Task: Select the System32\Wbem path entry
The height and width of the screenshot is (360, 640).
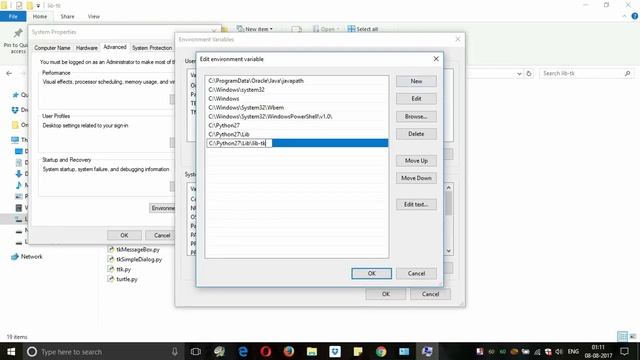Action: coord(297,107)
